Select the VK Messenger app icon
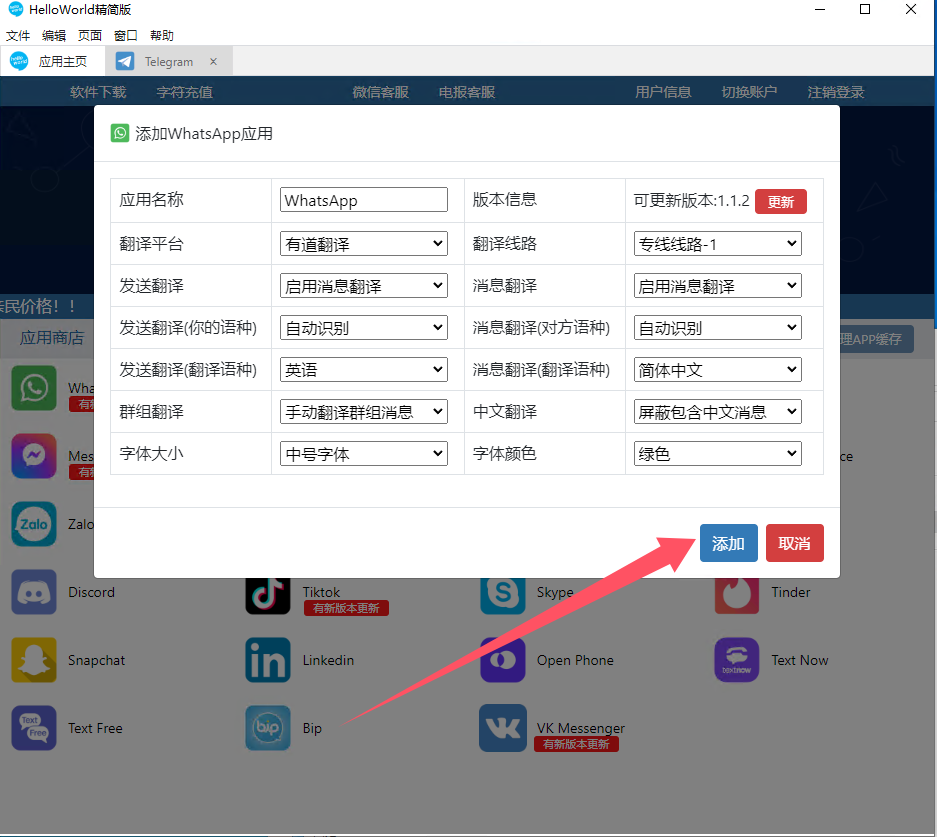Viewport: 937px width, 837px height. [x=503, y=728]
